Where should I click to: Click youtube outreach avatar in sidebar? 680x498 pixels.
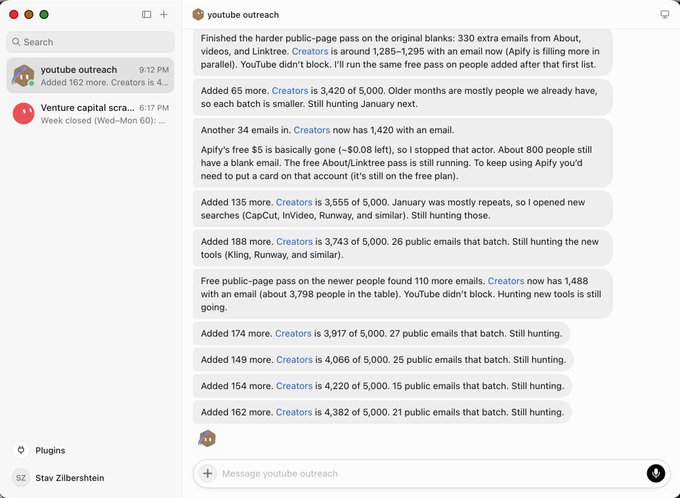click(x=23, y=75)
